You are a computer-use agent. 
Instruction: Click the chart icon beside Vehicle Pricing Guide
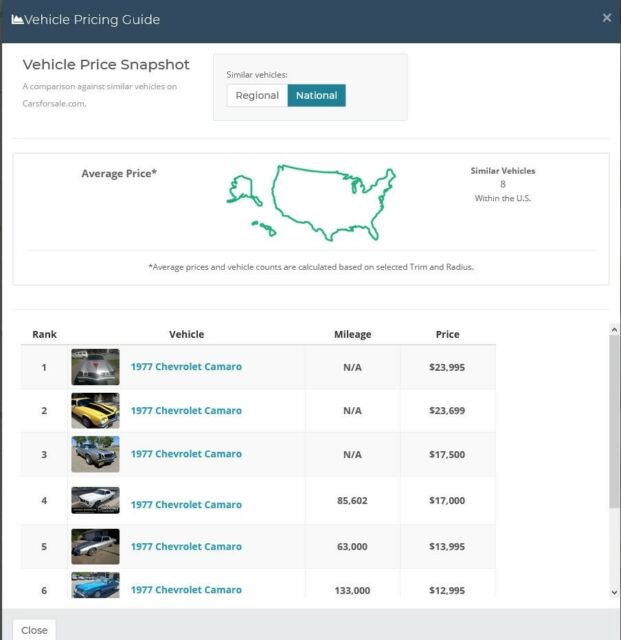click(17, 19)
